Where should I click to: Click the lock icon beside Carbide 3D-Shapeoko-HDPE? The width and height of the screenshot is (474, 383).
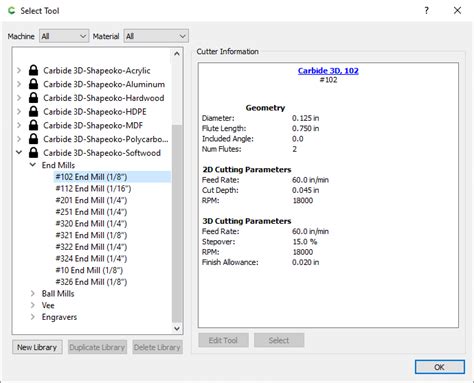click(x=33, y=111)
